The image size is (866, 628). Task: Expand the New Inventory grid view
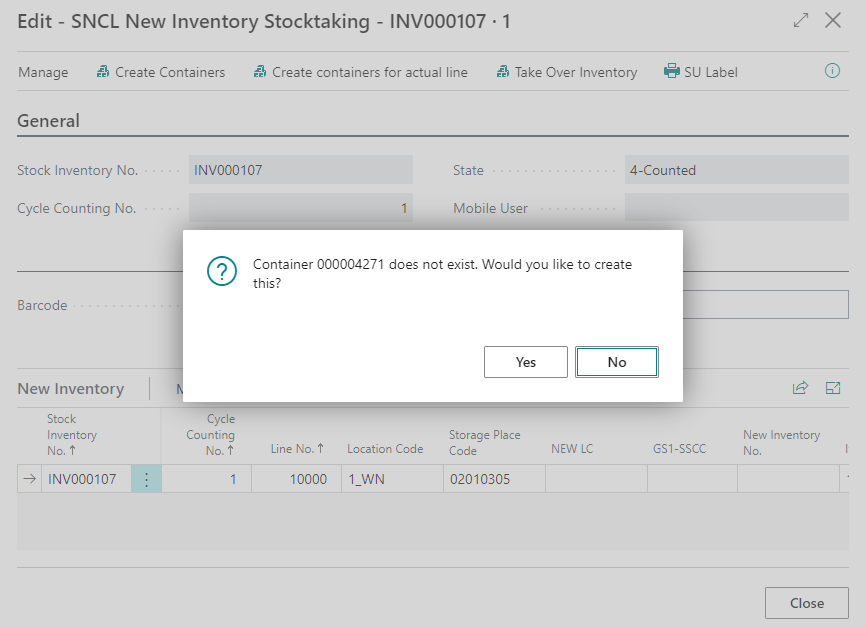833,388
